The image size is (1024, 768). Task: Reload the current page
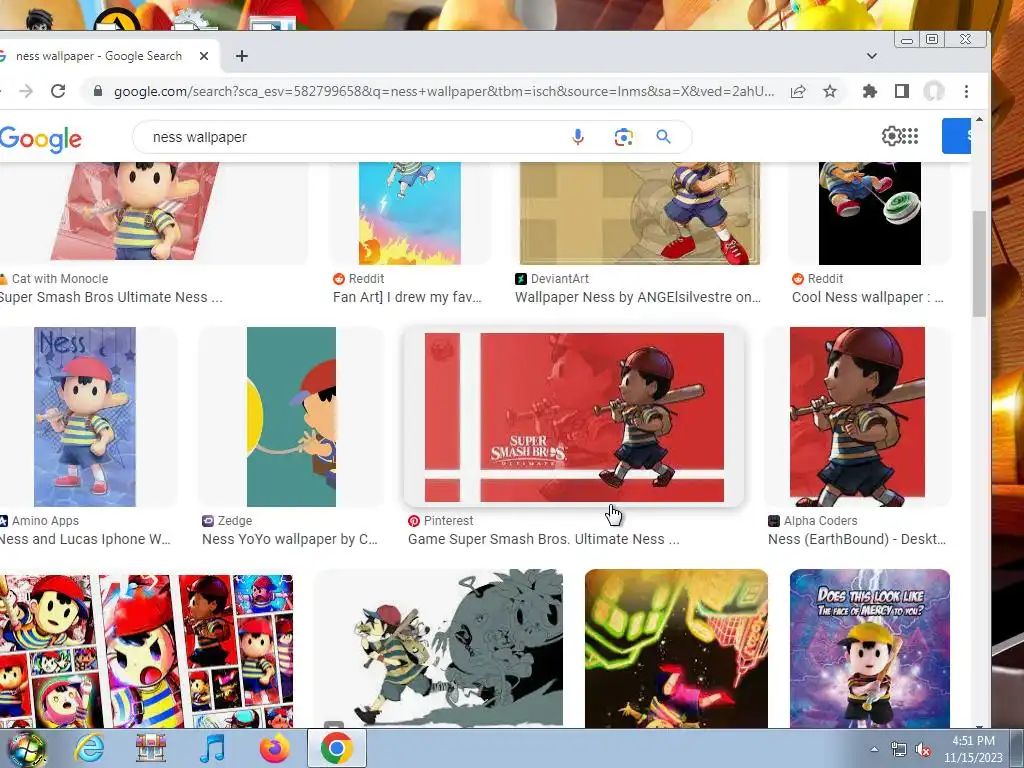[58, 91]
